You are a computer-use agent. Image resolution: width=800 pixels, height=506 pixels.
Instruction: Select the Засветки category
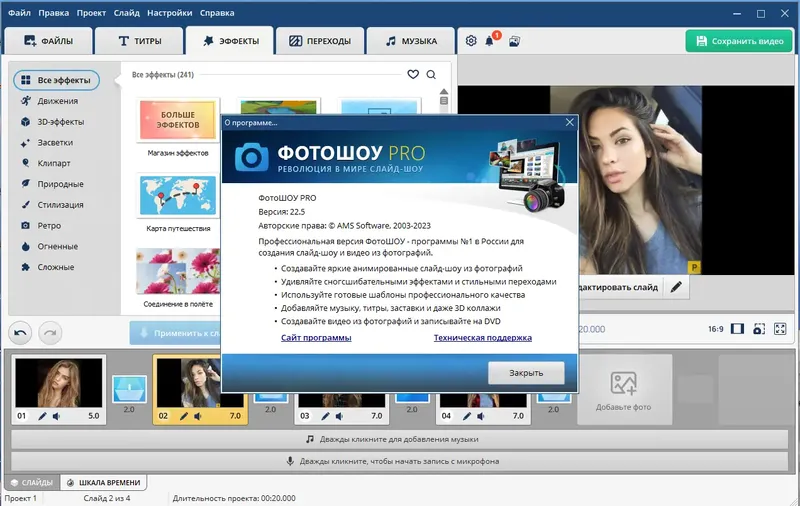pyautogui.click(x=47, y=143)
